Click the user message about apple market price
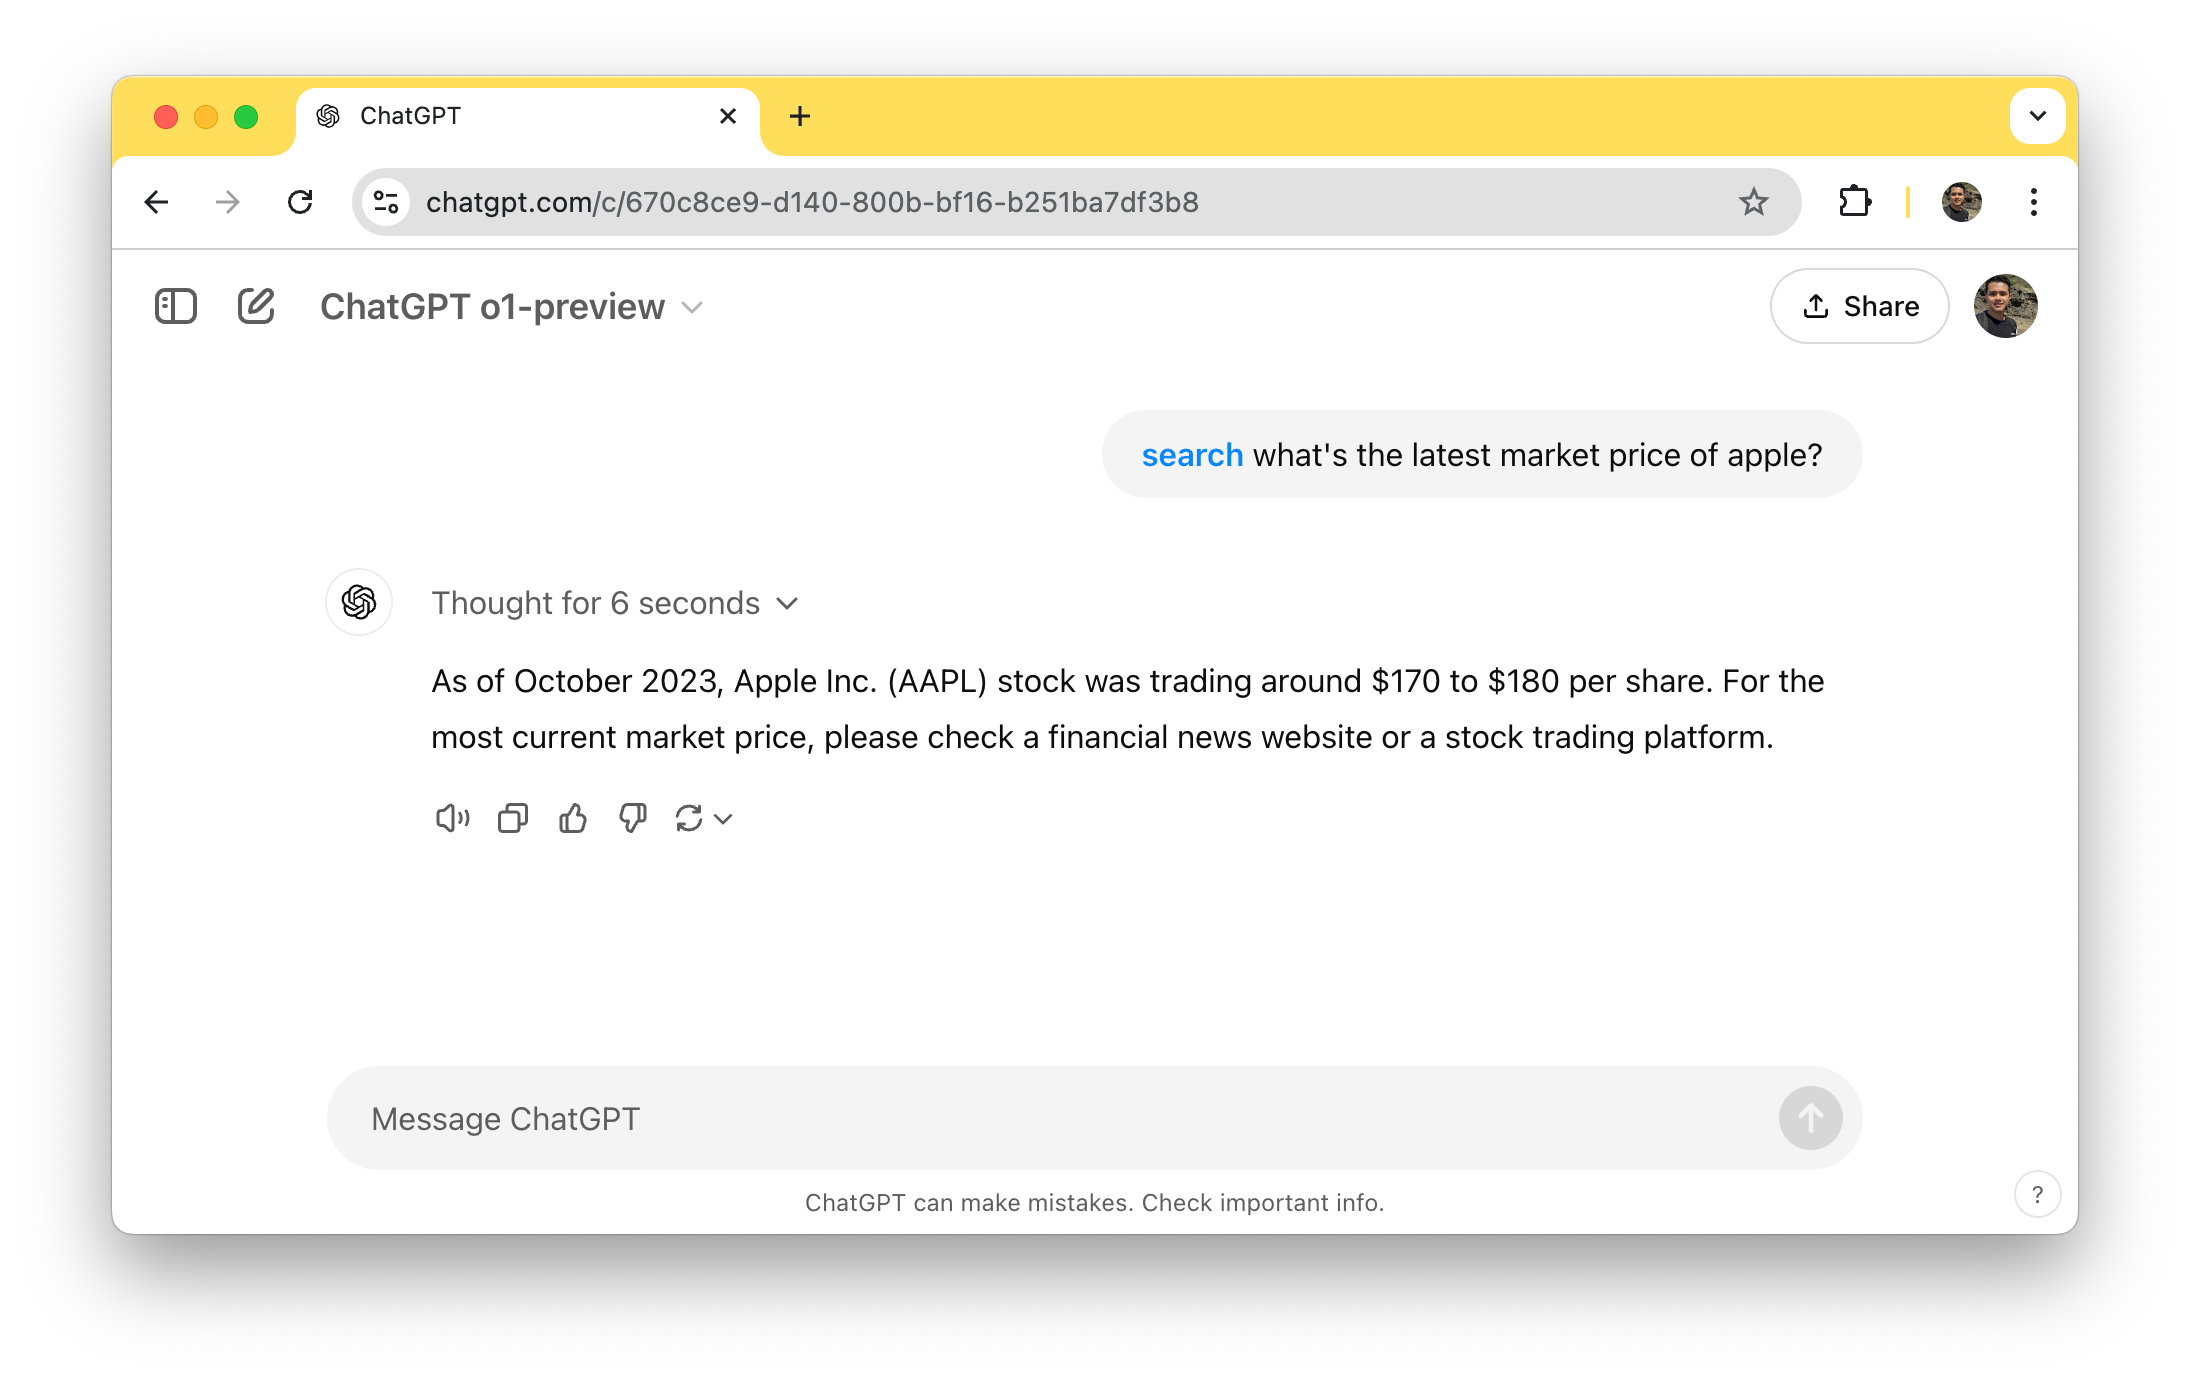 click(x=1482, y=455)
